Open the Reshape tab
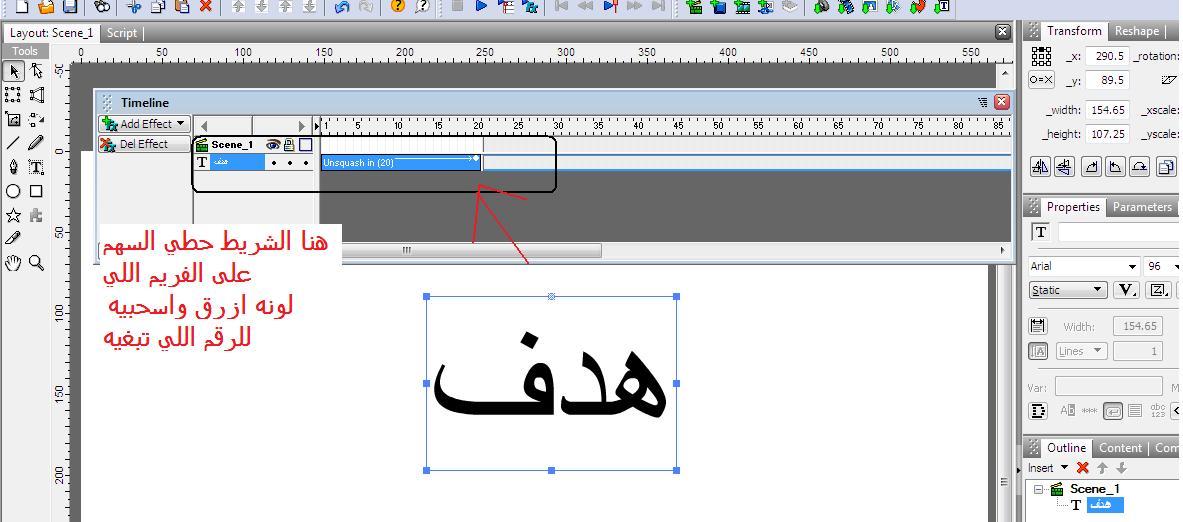This screenshot has height=522, width=1183. coord(1136,31)
